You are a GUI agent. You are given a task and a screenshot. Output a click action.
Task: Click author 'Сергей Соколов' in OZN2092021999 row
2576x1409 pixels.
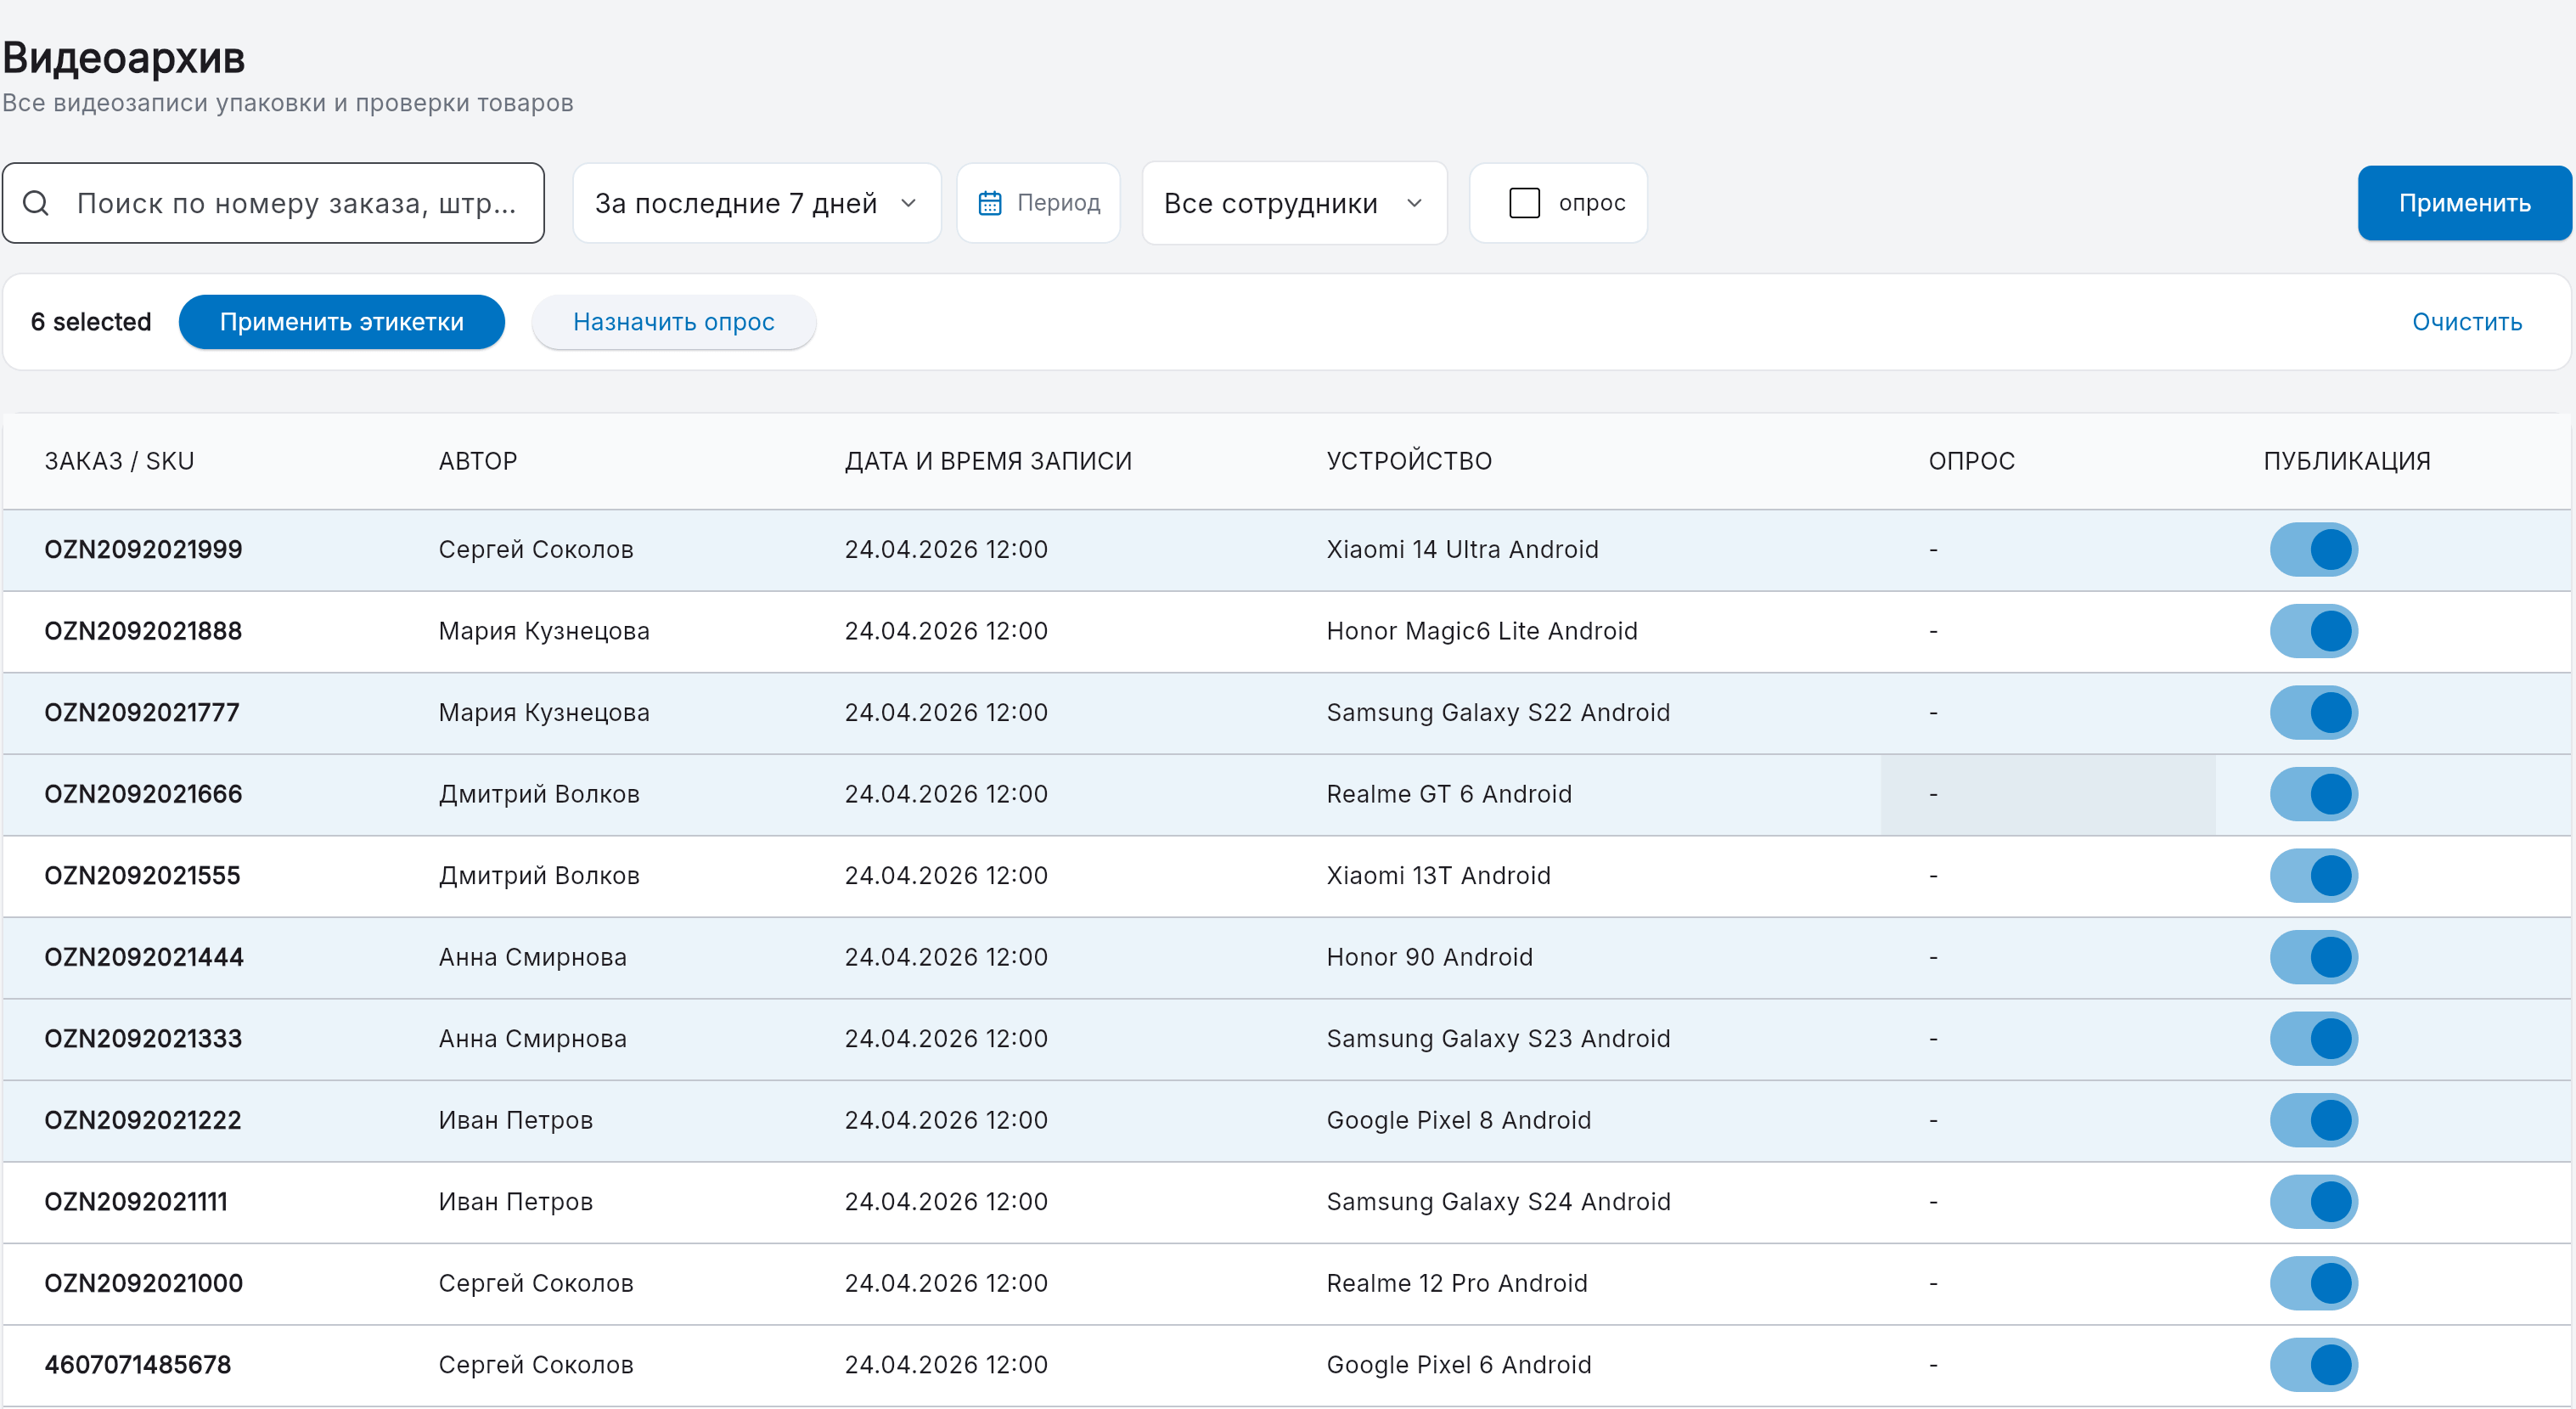[535, 550]
